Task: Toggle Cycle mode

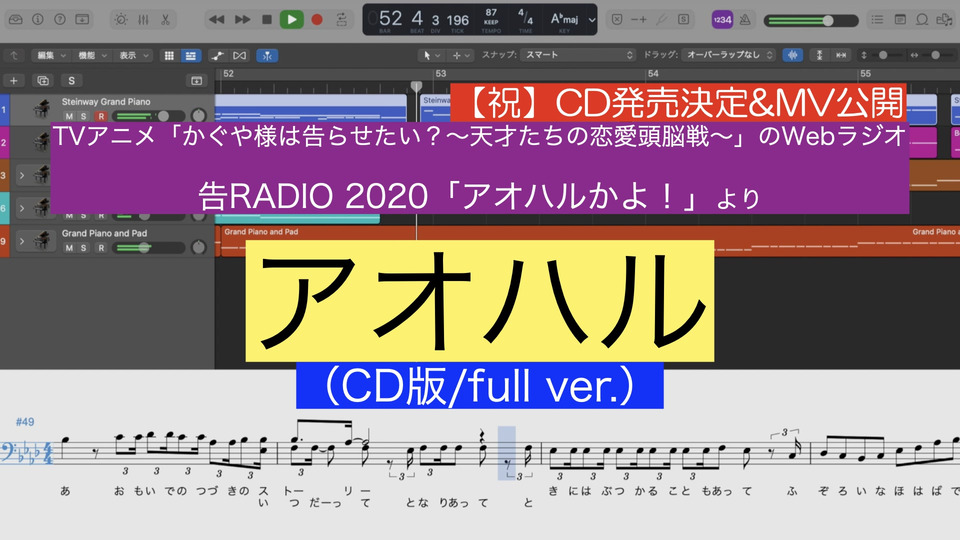Action: point(342,20)
